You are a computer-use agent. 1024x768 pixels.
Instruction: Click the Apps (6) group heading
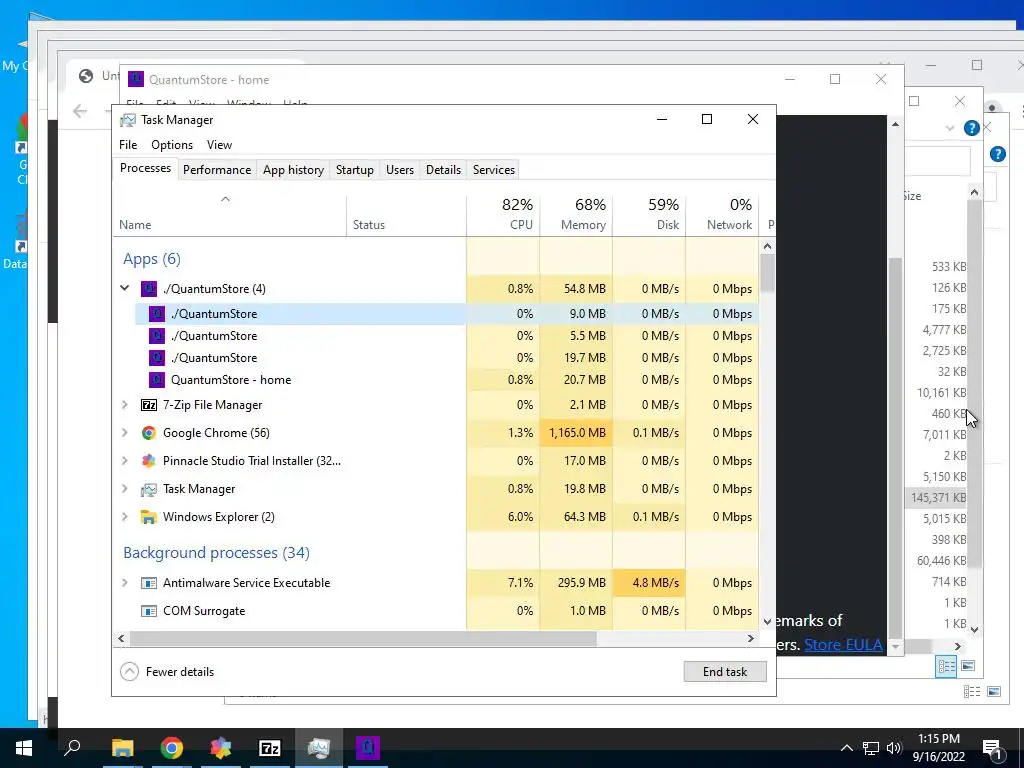[x=152, y=259]
